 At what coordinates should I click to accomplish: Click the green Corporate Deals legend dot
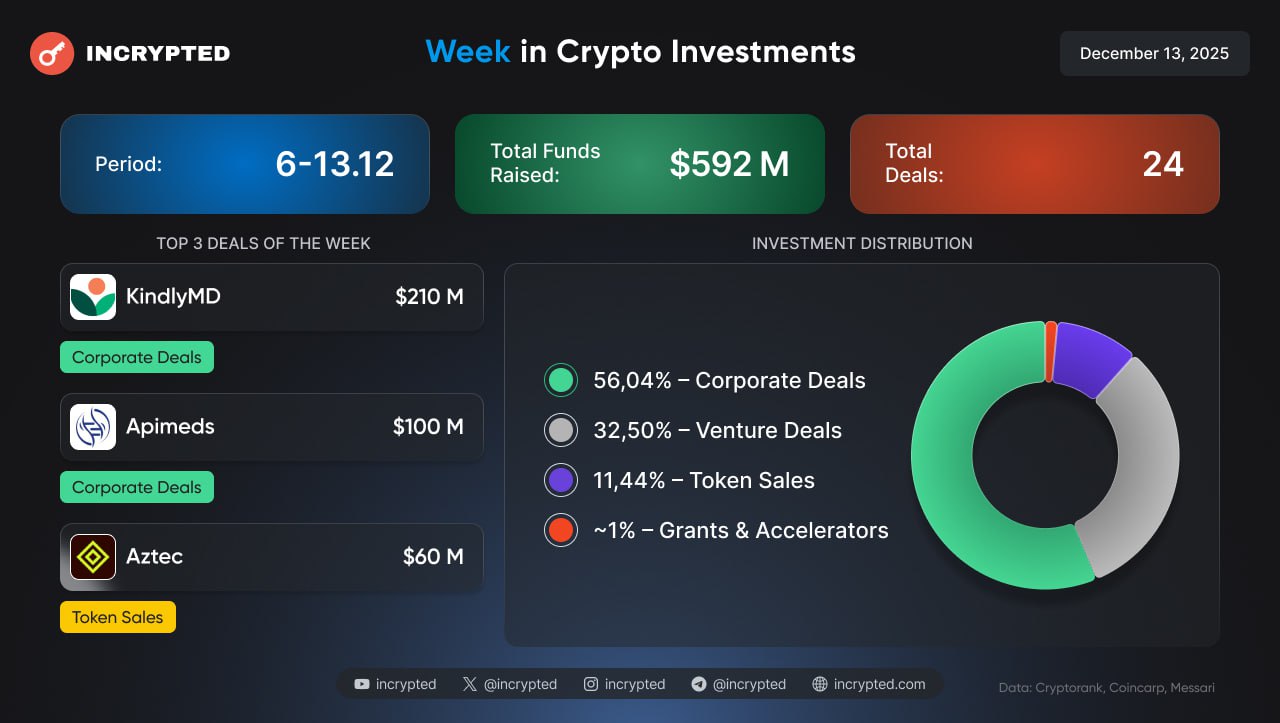(561, 380)
